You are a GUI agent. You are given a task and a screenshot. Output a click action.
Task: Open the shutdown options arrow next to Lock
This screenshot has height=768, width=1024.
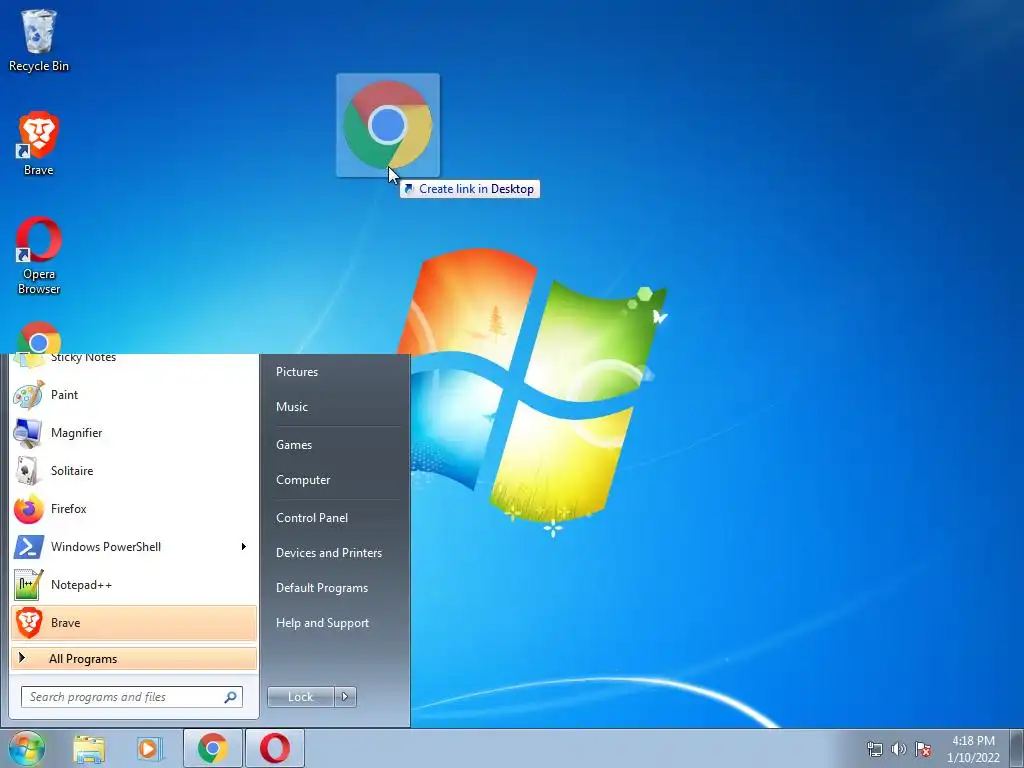[345, 697]
